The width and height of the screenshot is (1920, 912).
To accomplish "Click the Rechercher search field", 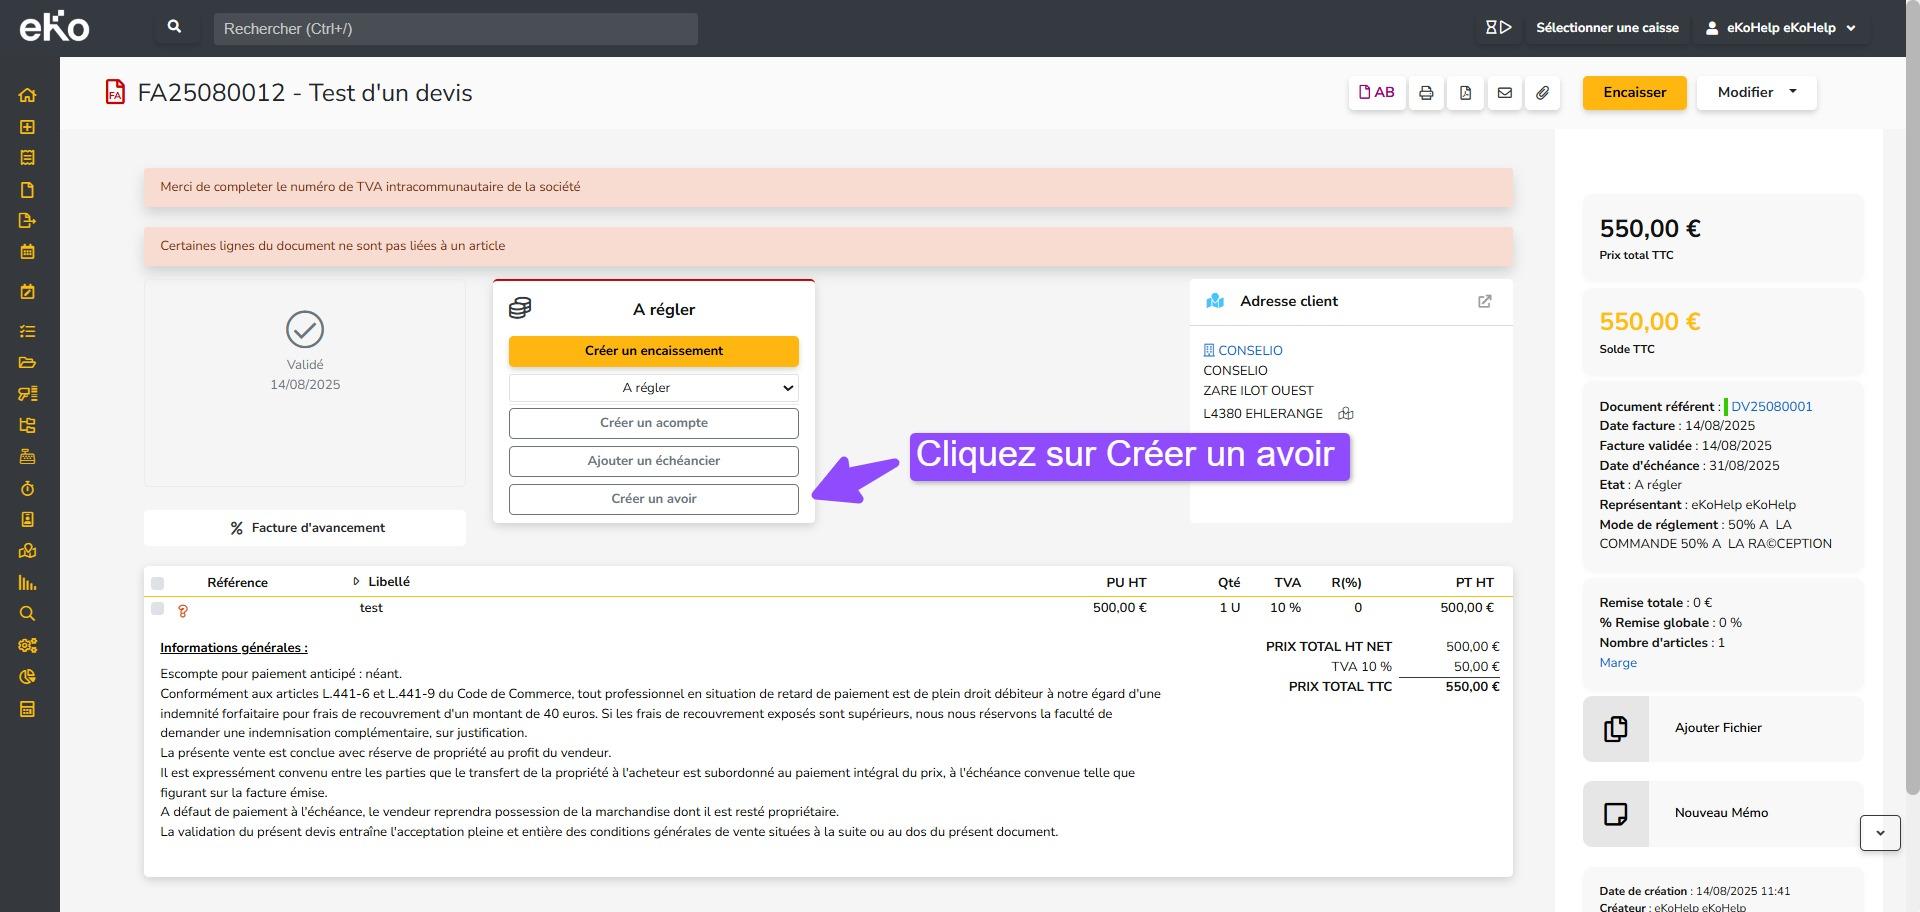I will 455,29.
